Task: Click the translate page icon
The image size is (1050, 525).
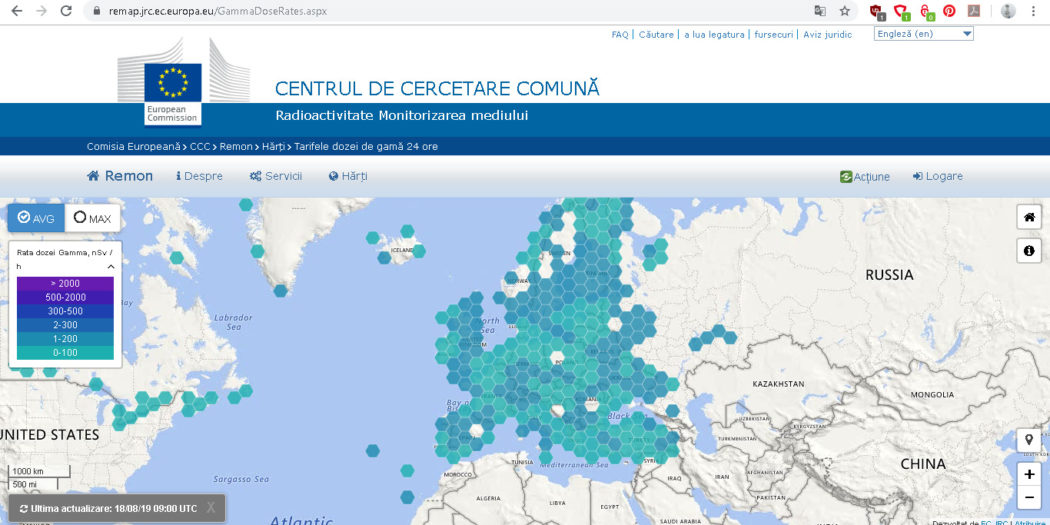Action: point(820,11)
